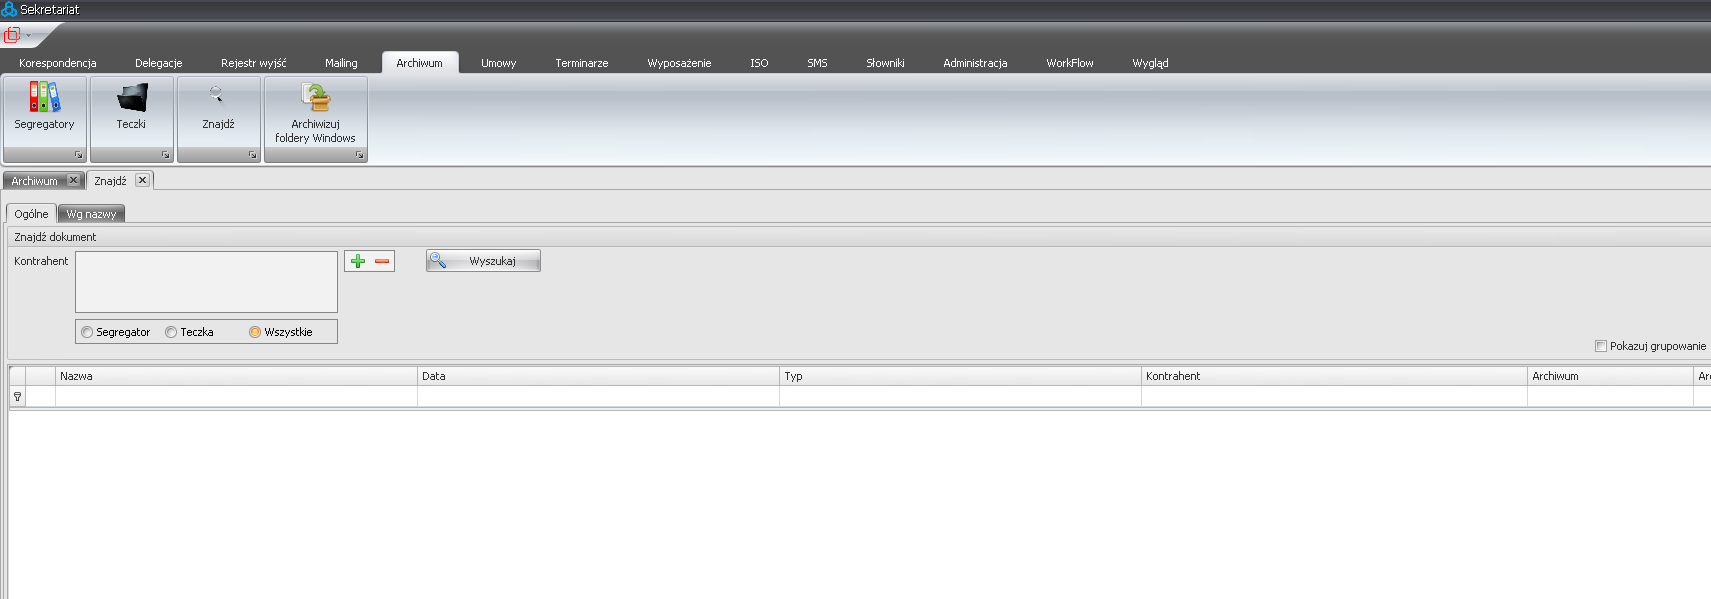Open the Korespondencja ribbon tab
This screenshot has height=599, width=1711.
pyautogui.click(x=58, y=63)
